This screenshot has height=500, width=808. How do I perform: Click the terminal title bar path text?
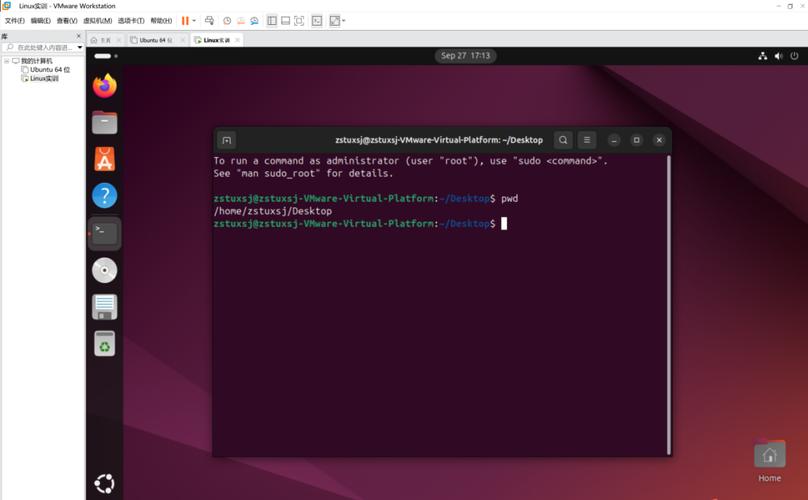[439, 140]
